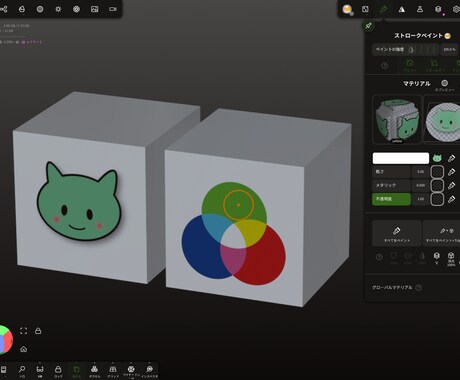
Task: Open the background image icon
Action: pyautogui.click(x=95, y=9)
